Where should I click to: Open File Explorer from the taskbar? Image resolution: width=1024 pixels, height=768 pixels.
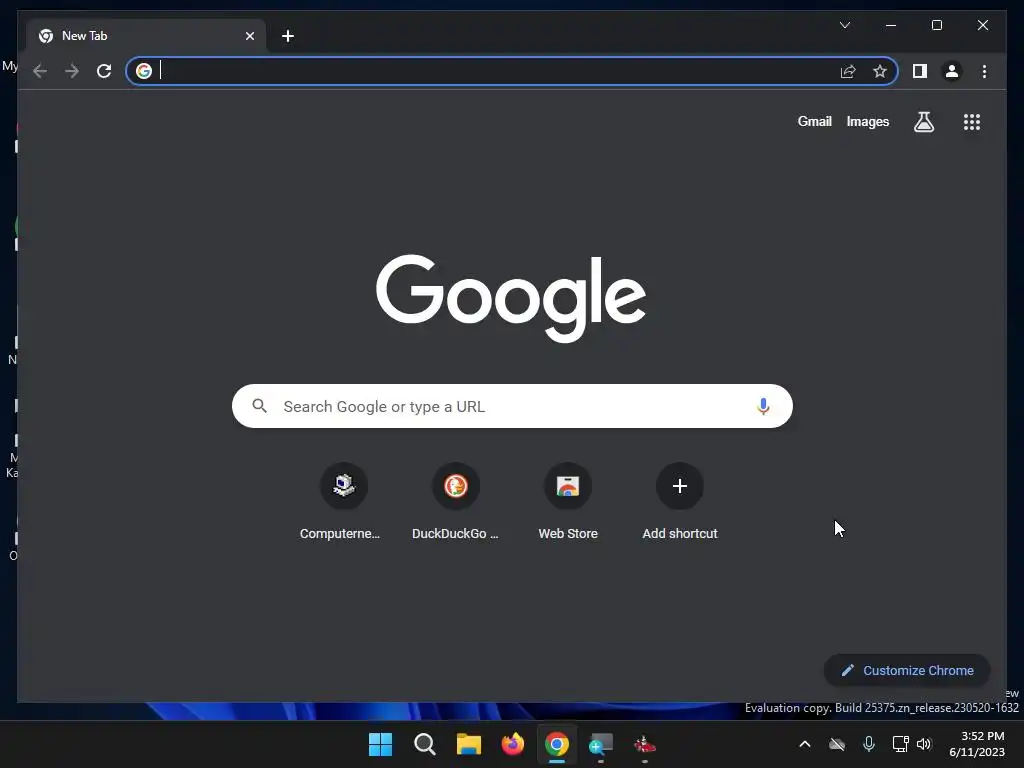tap(468, 744)
